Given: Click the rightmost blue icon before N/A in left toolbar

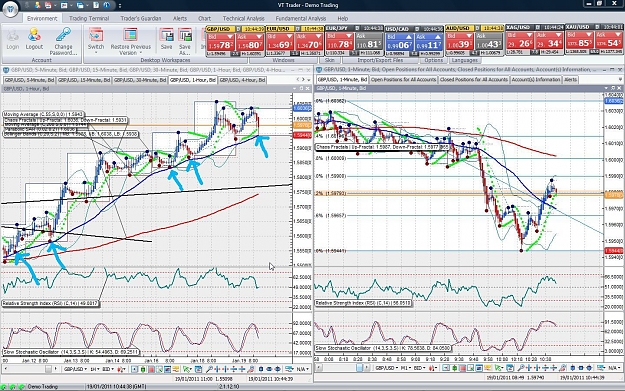Looking at the screenshot, I should click(x=277, y=369).
